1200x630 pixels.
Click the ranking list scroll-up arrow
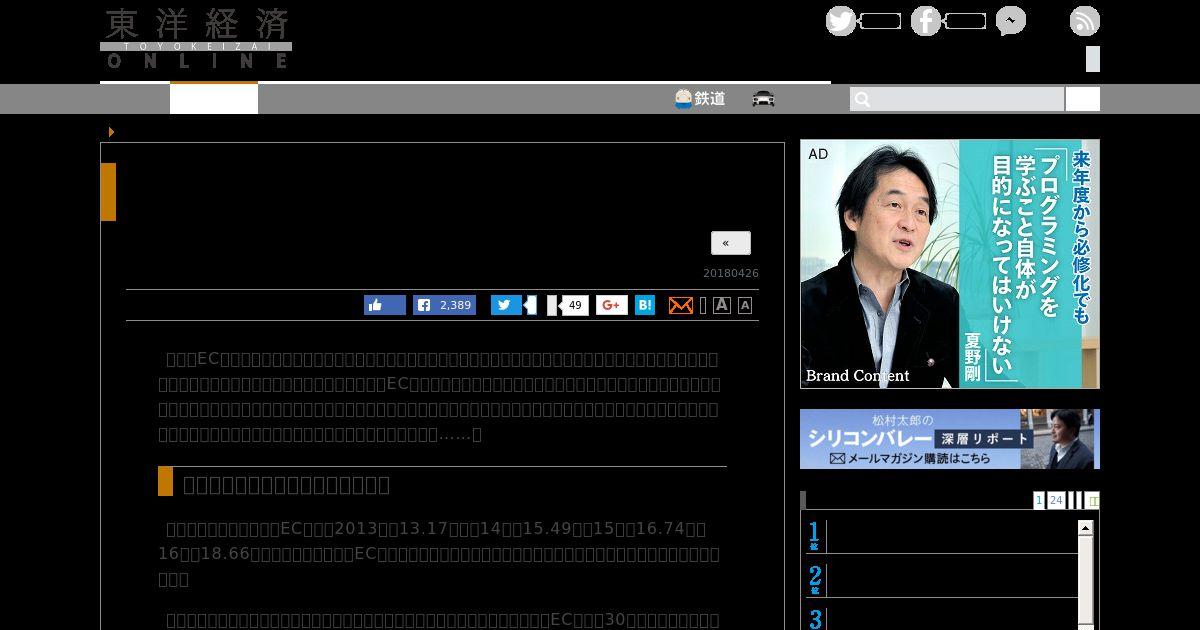pyautogui.click(x=1086, y=528)
